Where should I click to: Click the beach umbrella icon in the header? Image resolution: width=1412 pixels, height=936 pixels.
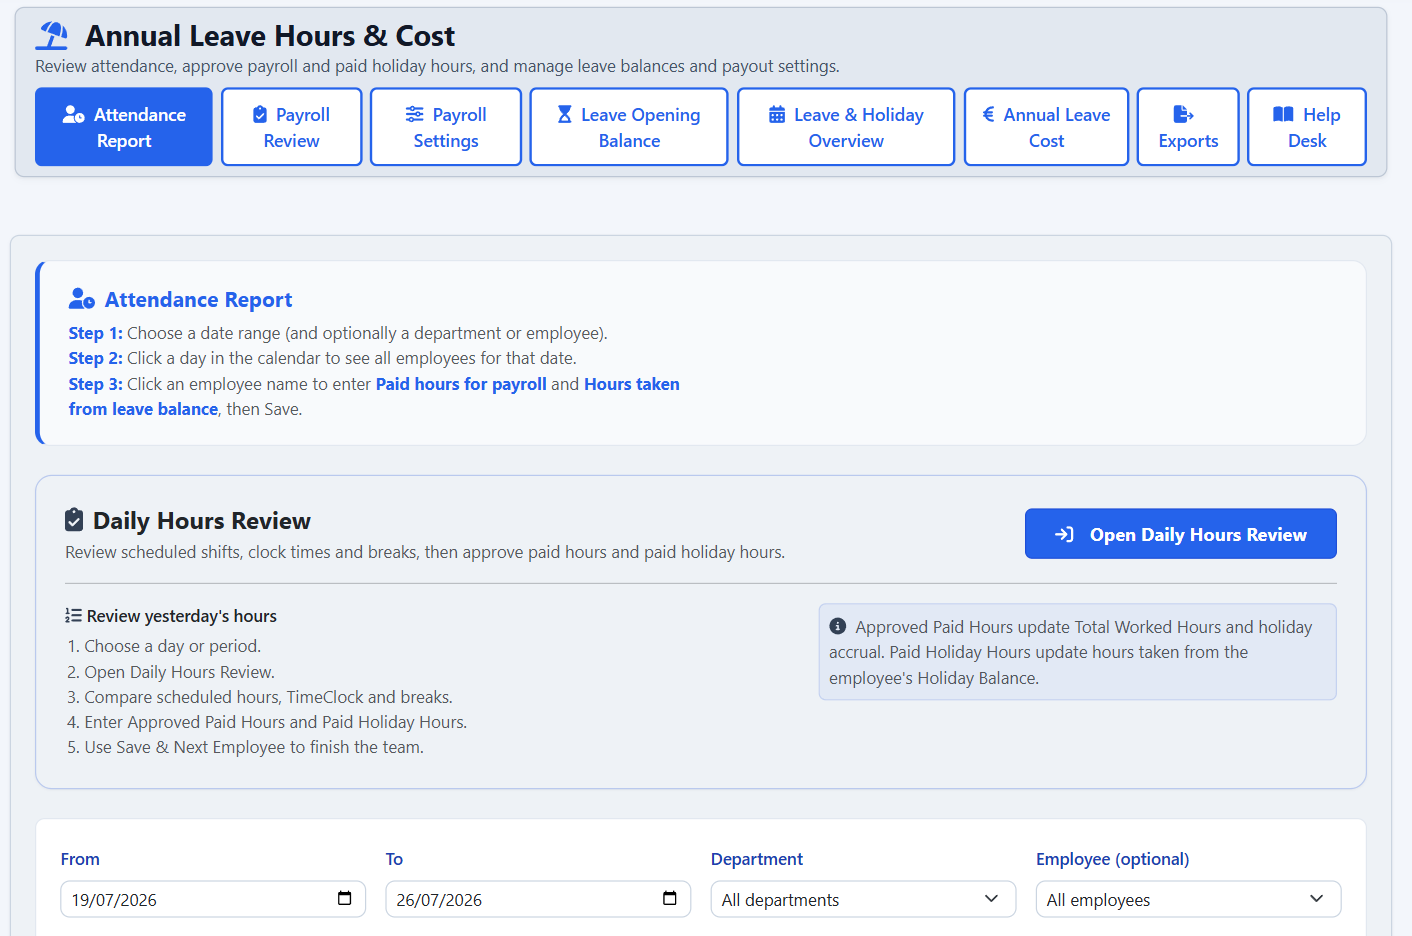52,36
